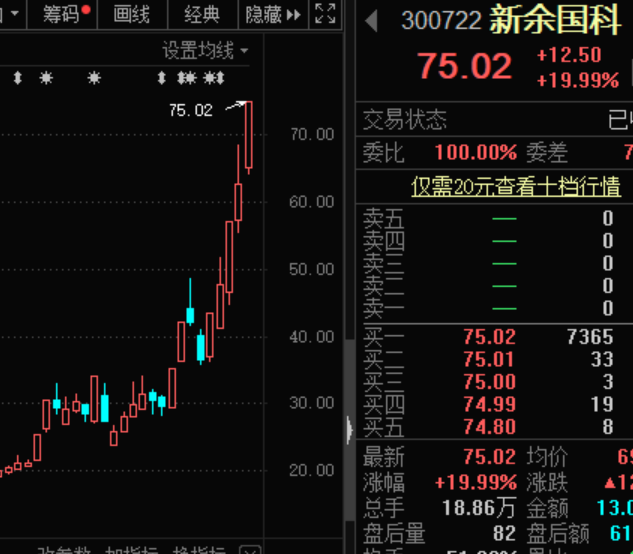Open the dropdown arrow left of 筹码
The width and height of the screenshot is (633, 554).
(15, 14)
